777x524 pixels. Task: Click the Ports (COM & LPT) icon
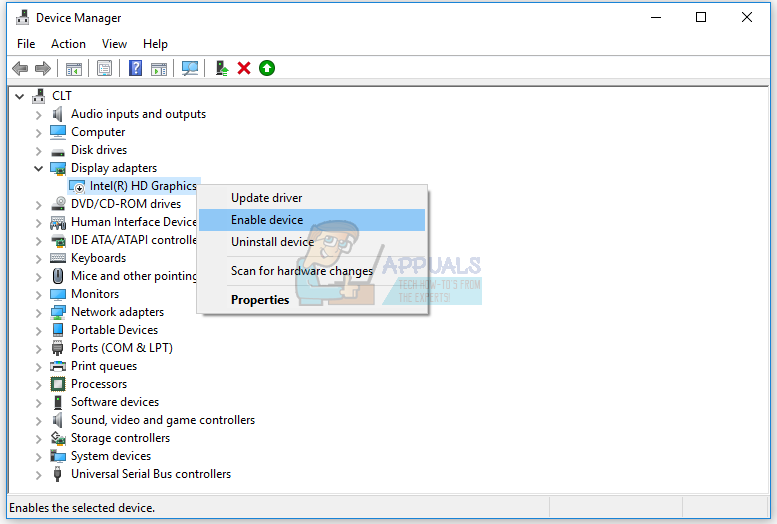[57, 348]
